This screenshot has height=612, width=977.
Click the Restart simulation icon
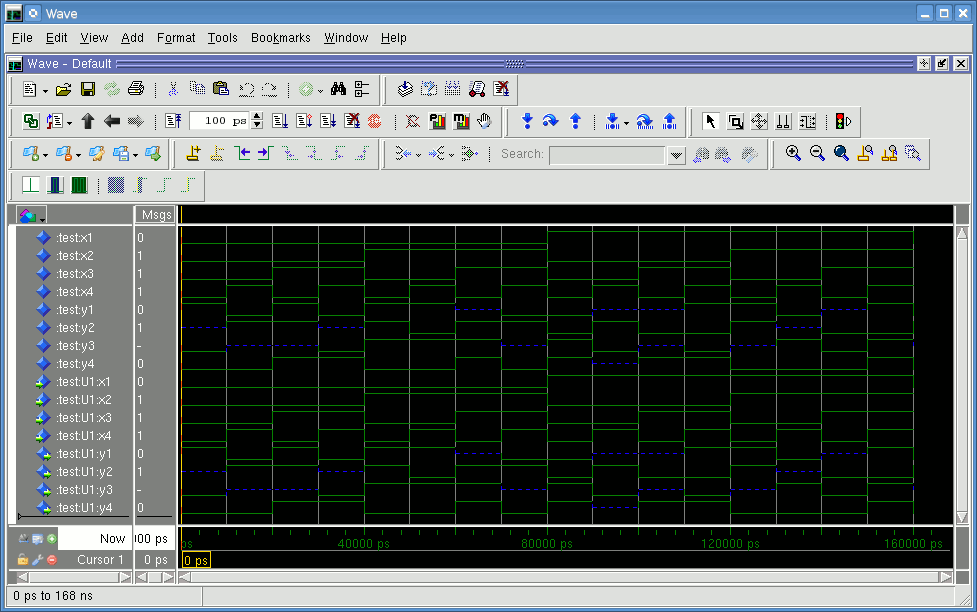pyautogui.click(x=174, y=121)
